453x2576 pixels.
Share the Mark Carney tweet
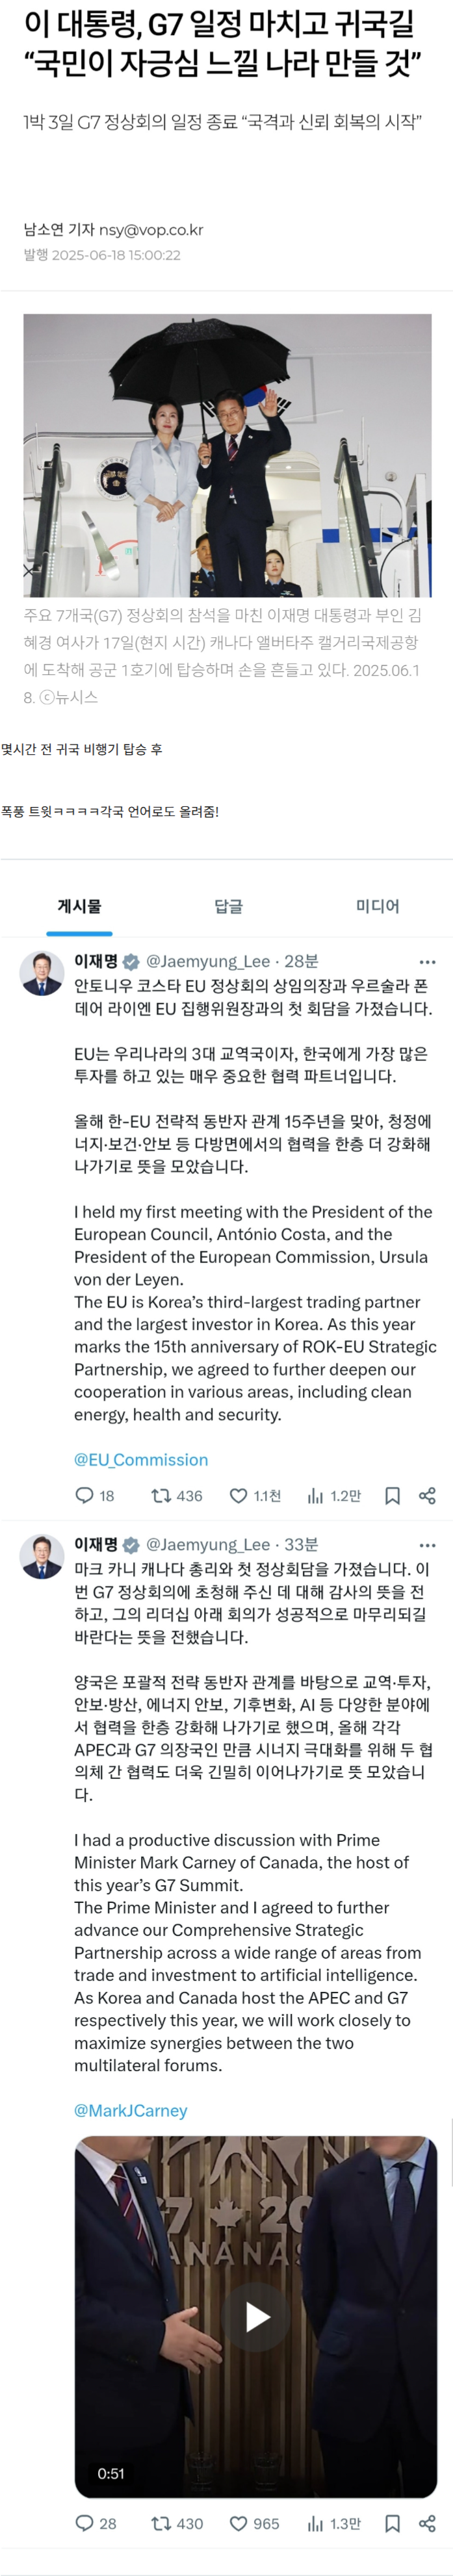point(427,2523)
